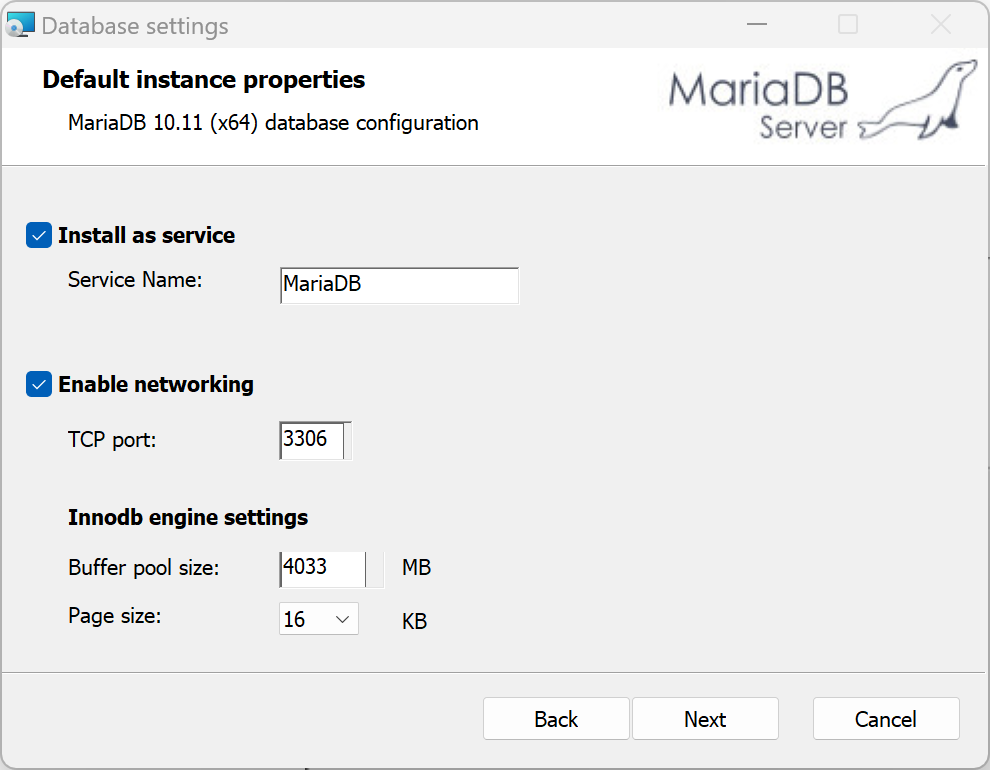Click the Service Name input field
Image resolution: width=990 pixels, height=770 pixels.
tap(399, 285)
